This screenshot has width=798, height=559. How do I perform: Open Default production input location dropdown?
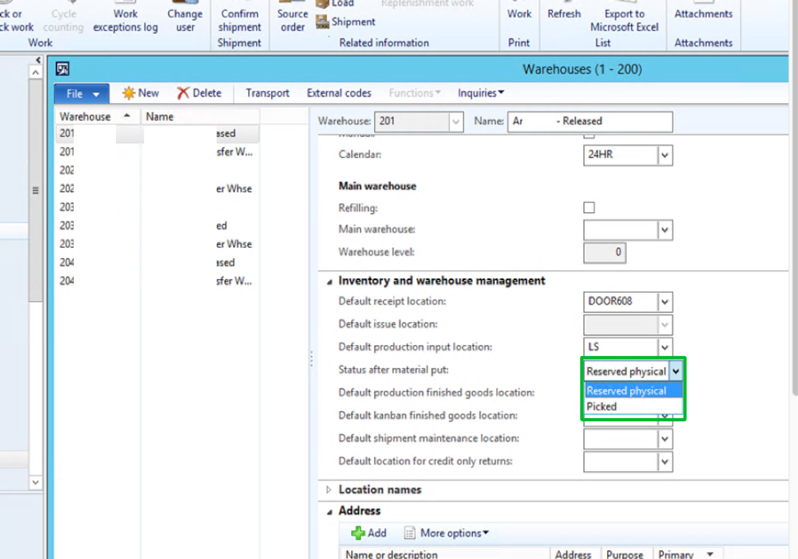665,348
